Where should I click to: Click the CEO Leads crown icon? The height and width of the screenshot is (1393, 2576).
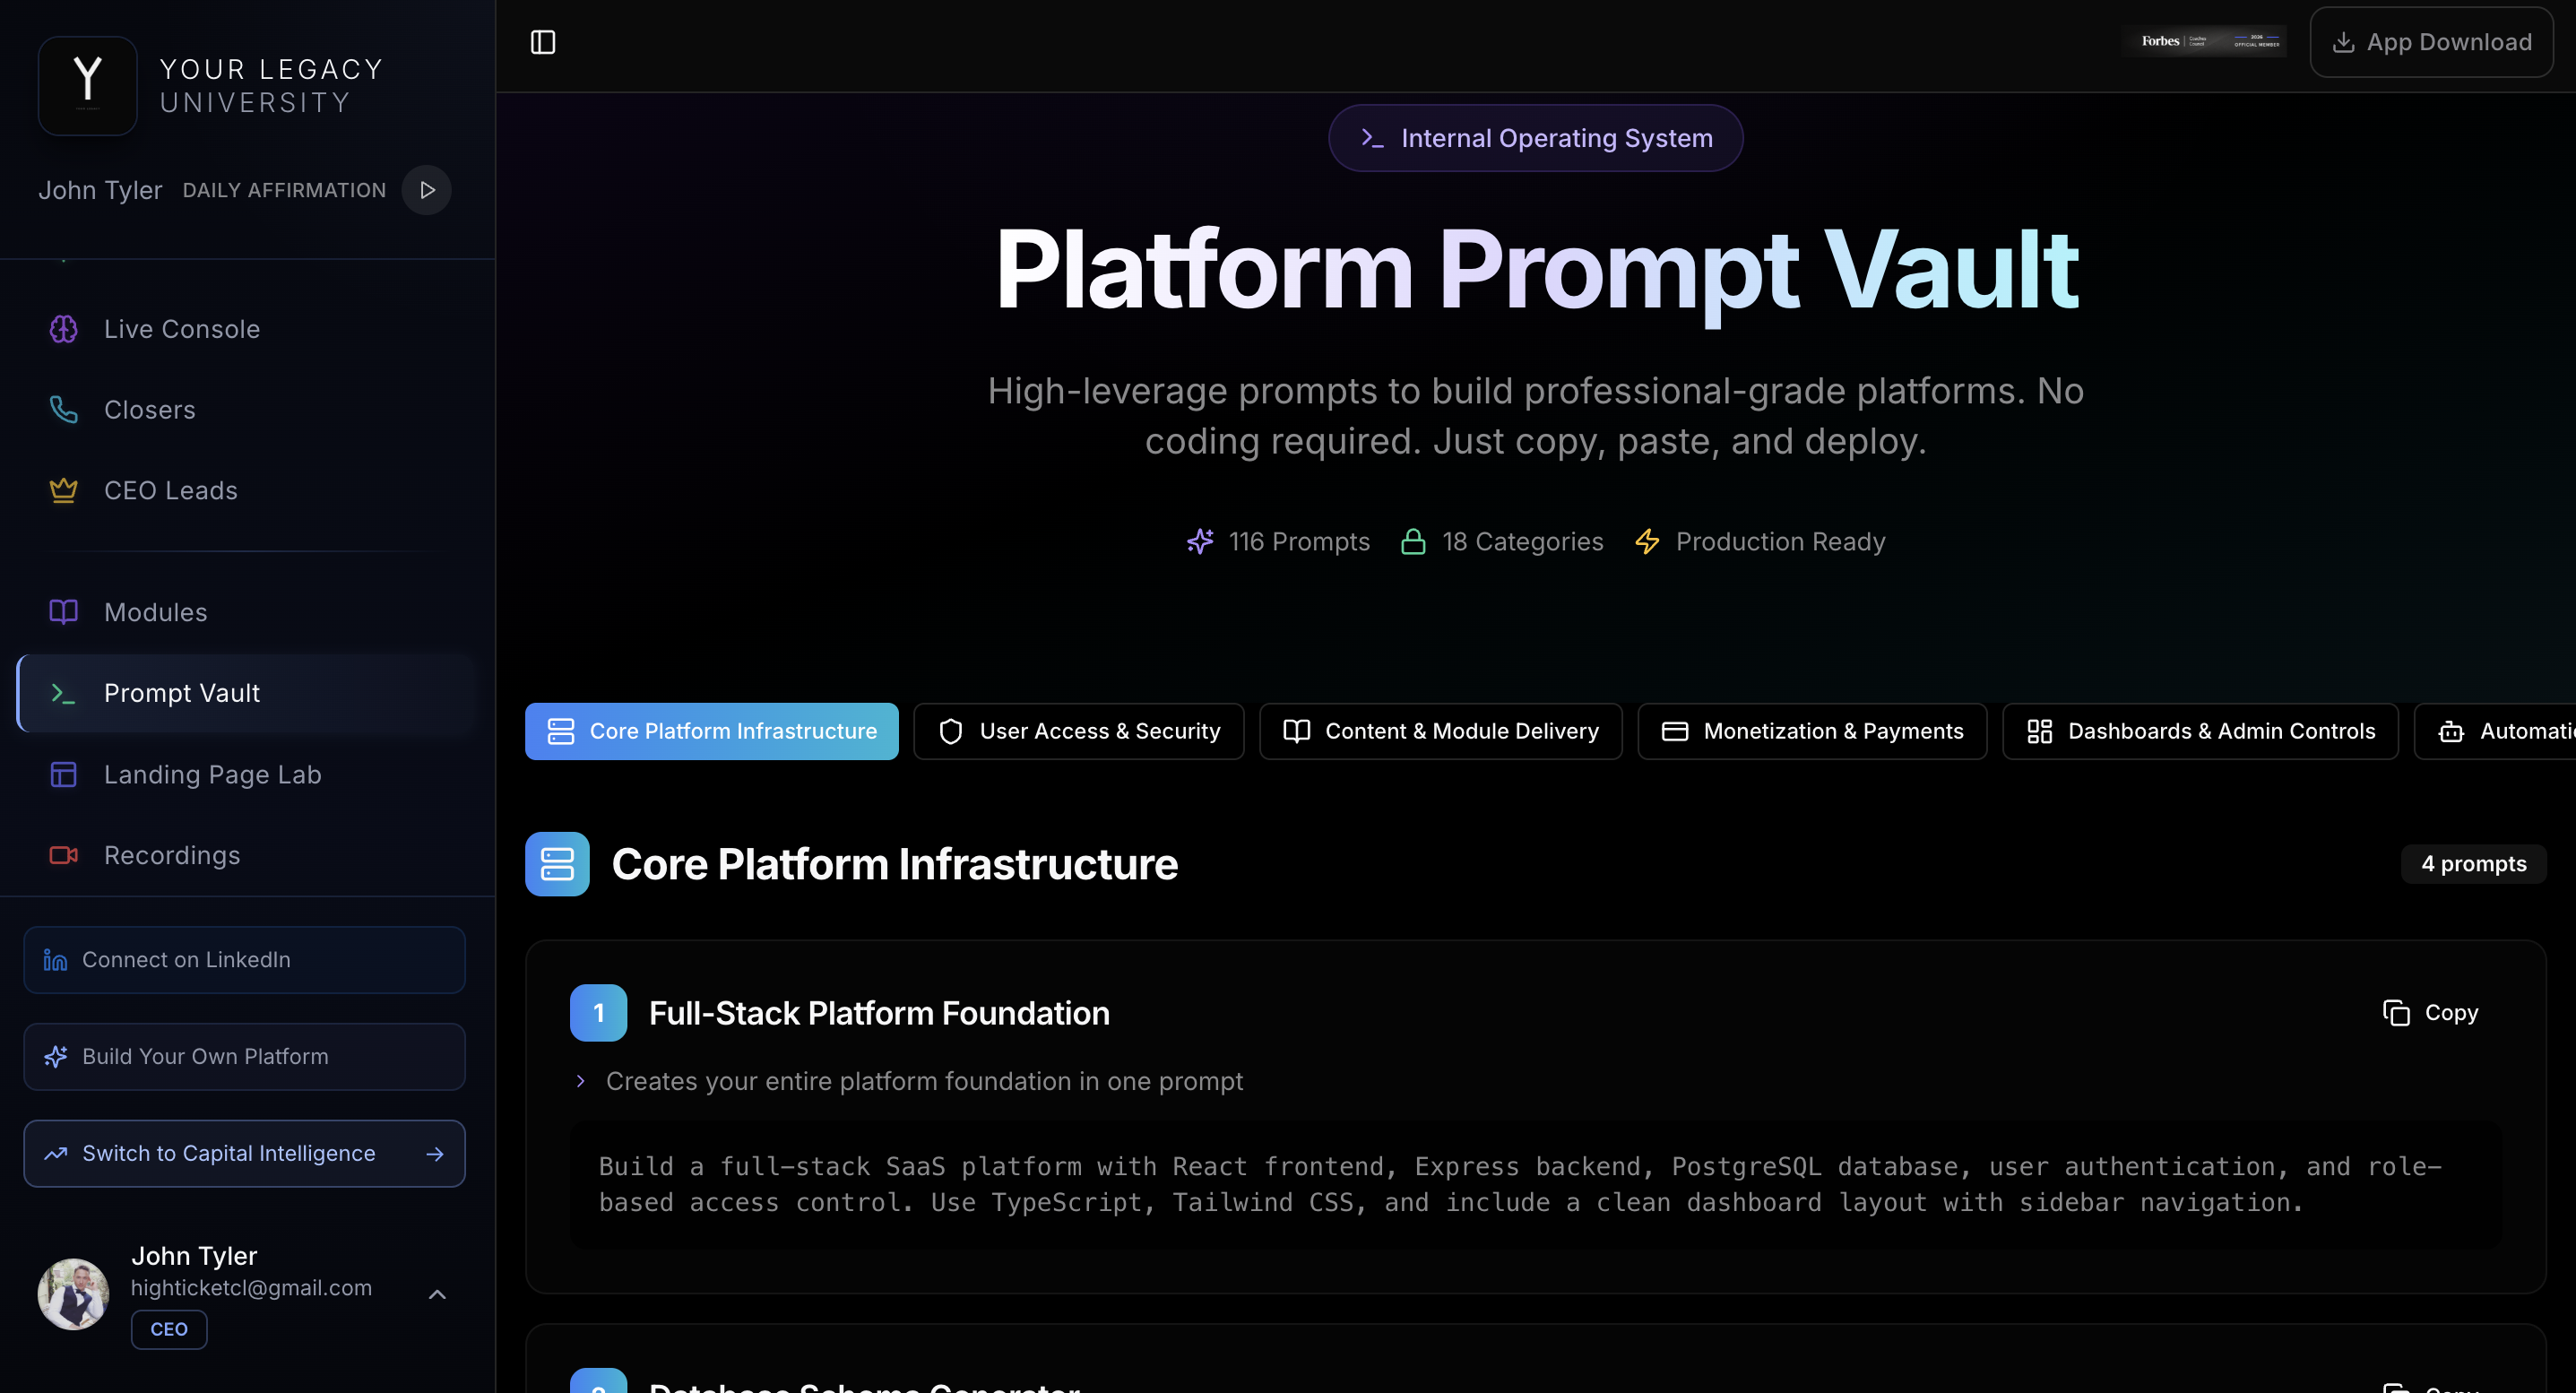tap(63, 490)
